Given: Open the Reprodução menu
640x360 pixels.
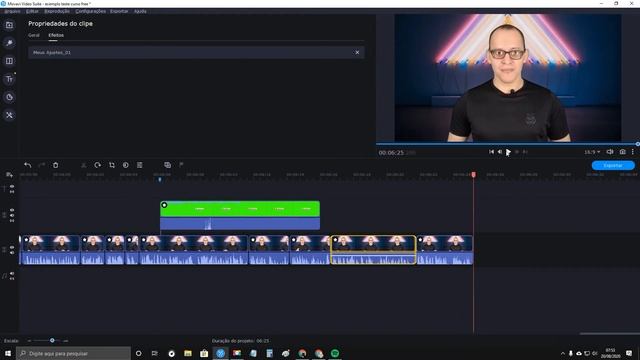Looking at the screenshot, I should tap(57, 11).
